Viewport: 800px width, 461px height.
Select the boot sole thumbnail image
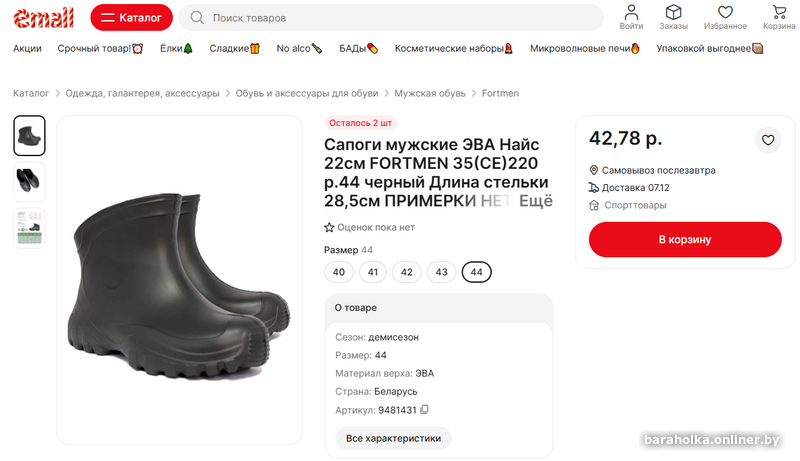(x=29, y=182)
